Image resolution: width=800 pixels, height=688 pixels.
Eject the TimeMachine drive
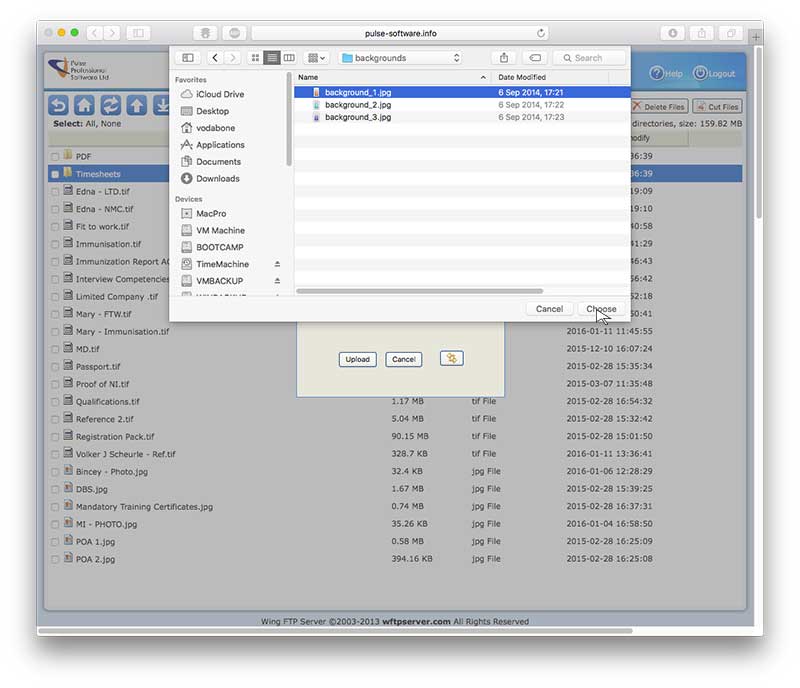pyautogui.click(x=277, y=264)
